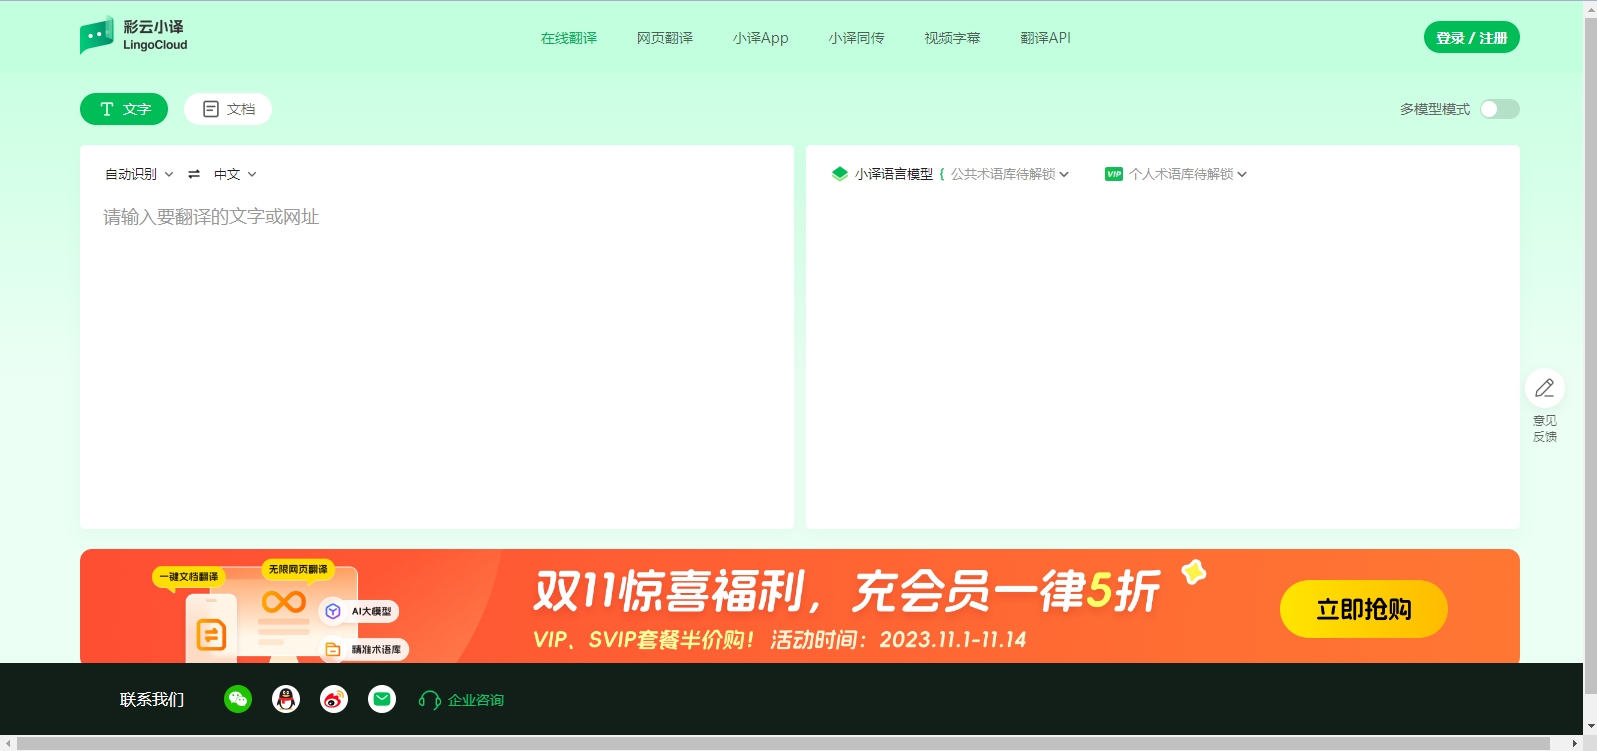Open QQ penguin contact icon
Viewport: 1597px width, 751px height.
[x=286, y=700]
